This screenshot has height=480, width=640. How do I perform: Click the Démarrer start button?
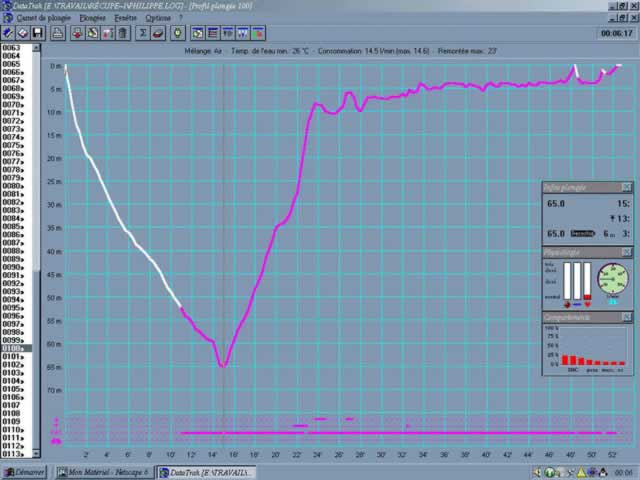[24, 473]
